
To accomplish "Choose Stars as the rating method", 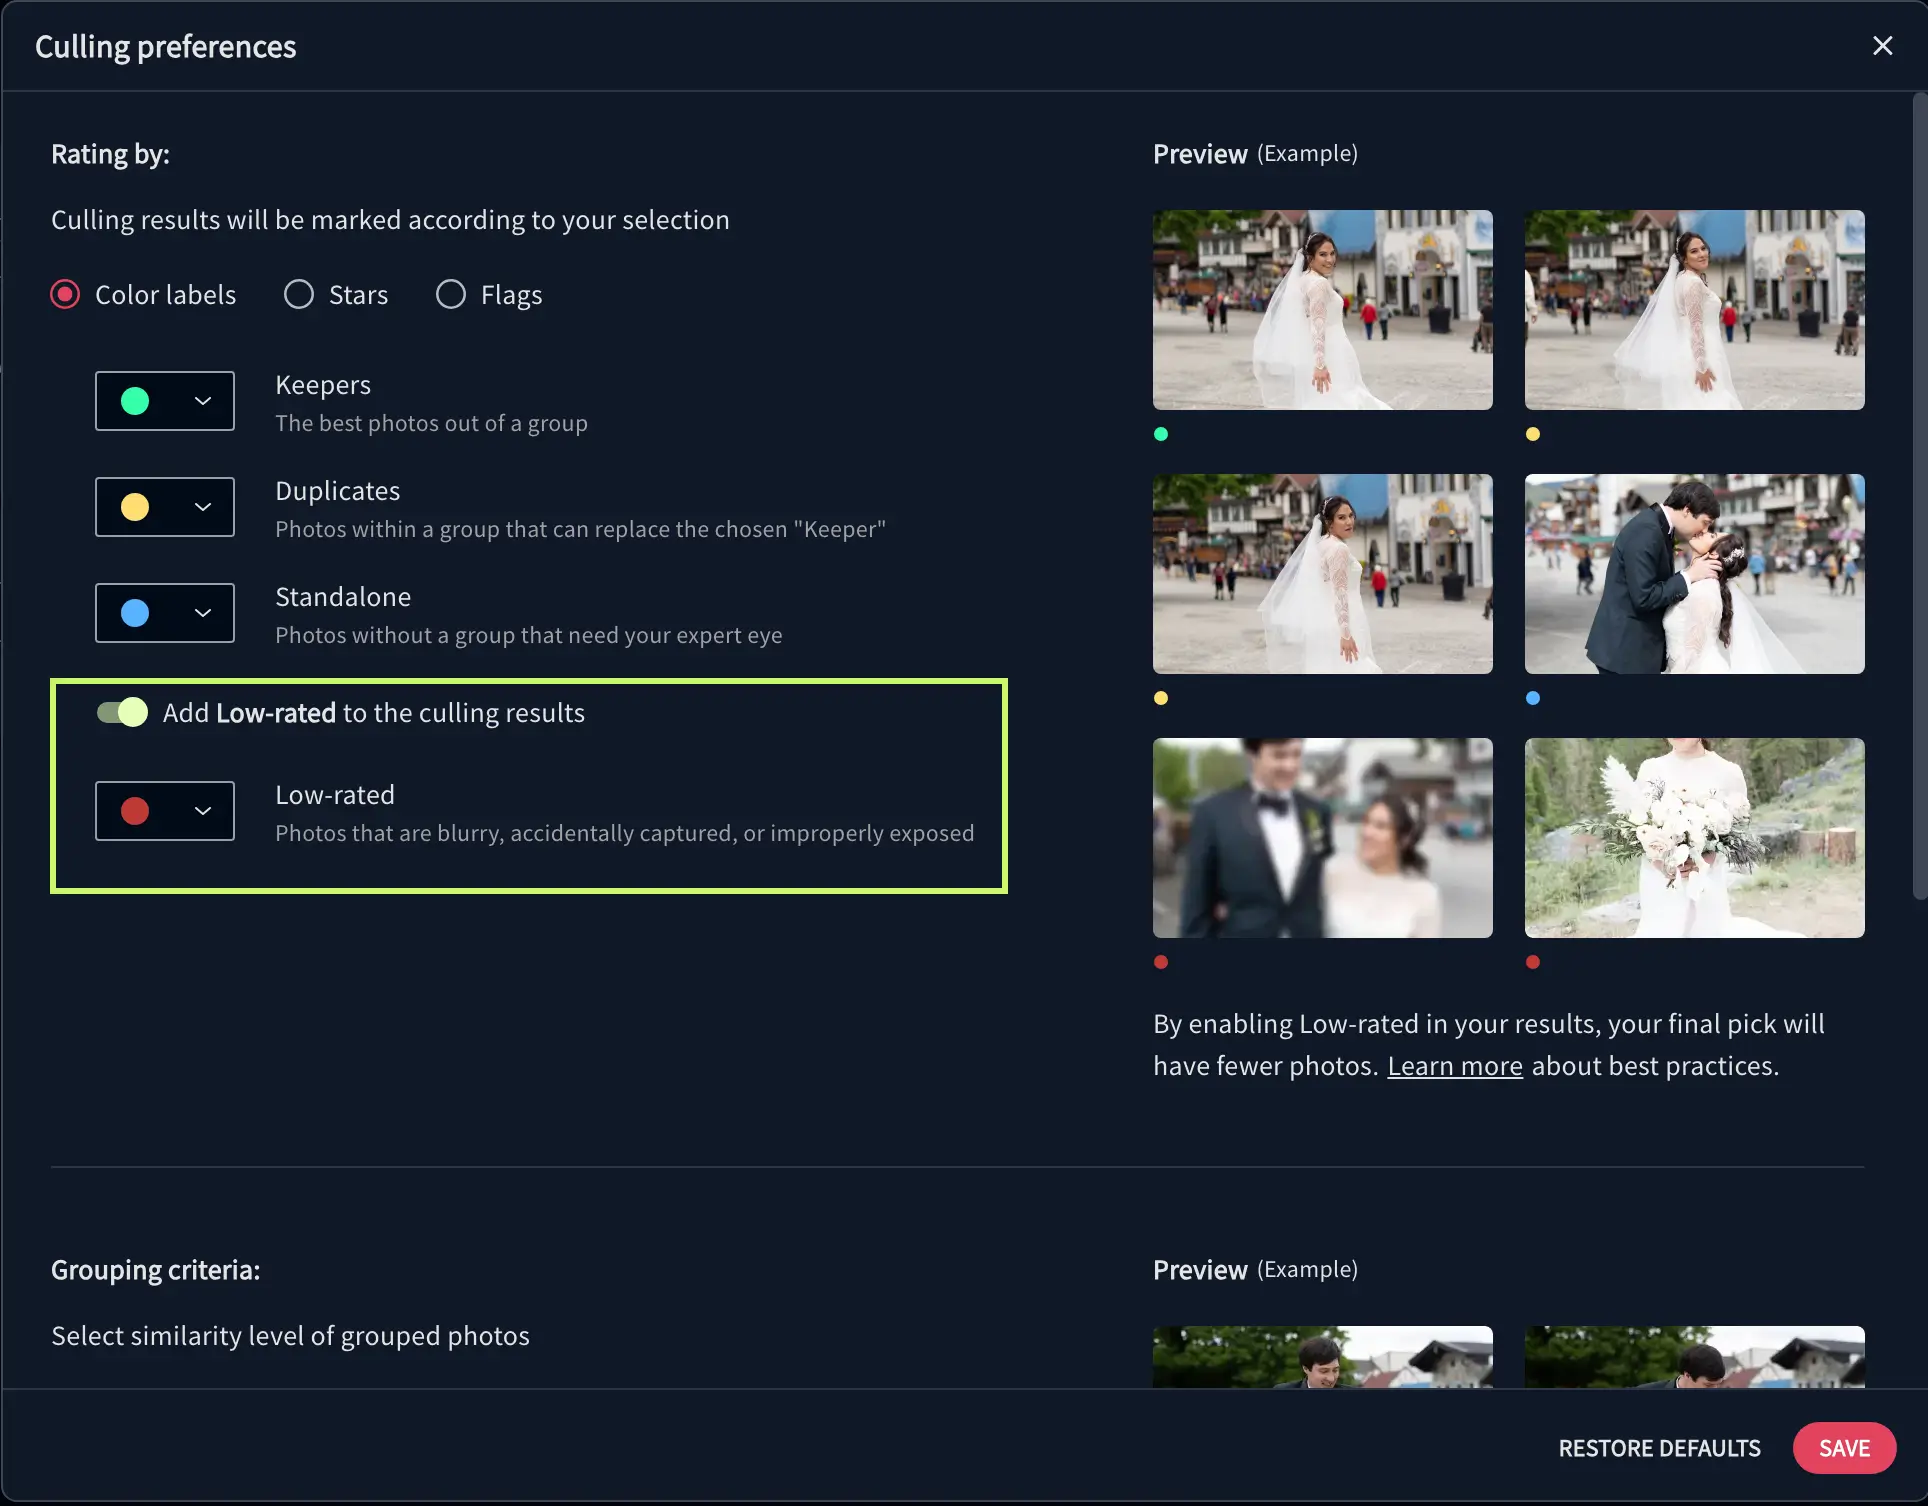I will point(299,294).
